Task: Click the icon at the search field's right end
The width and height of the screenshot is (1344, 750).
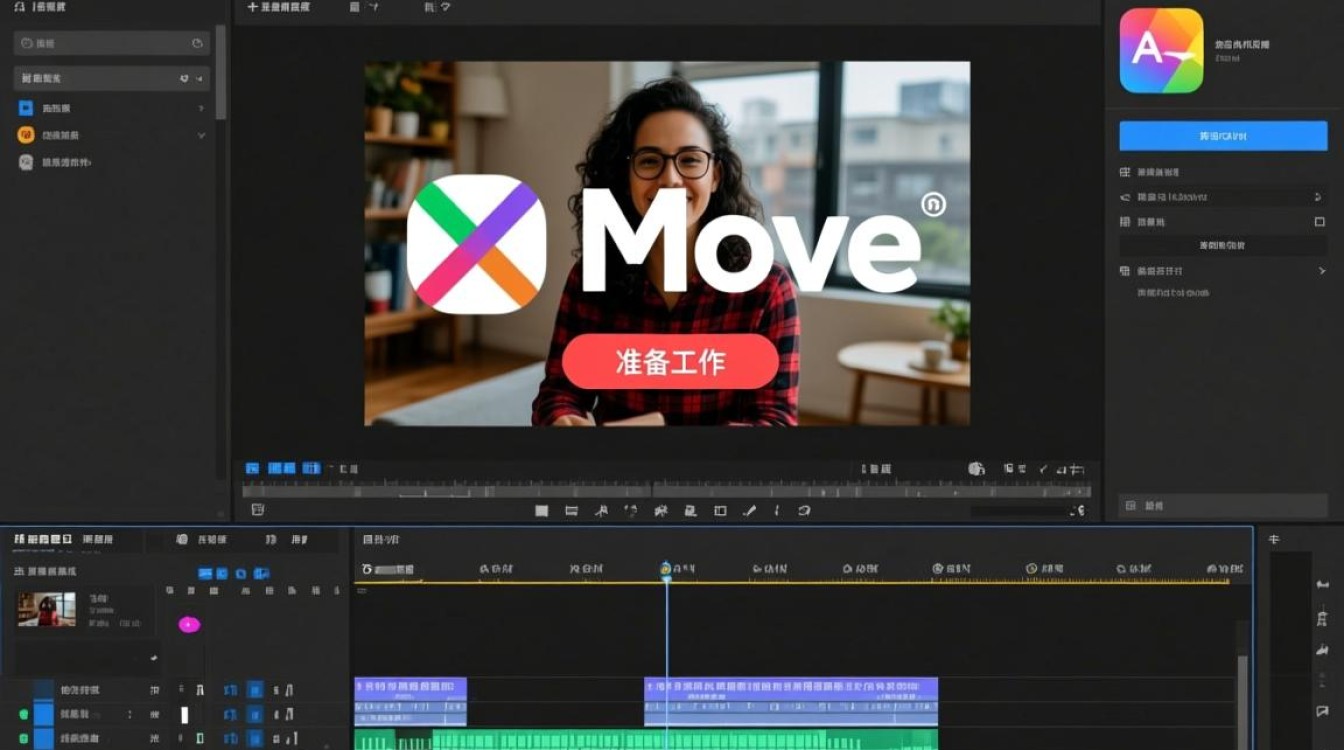Action: (x=197, y=43)
